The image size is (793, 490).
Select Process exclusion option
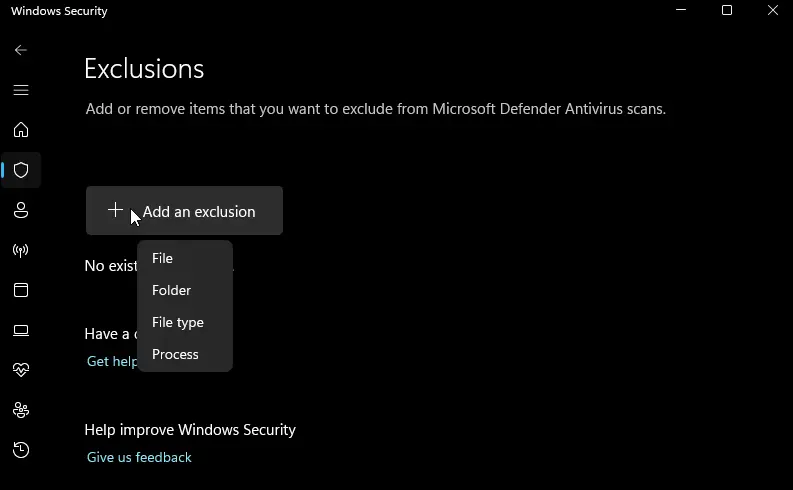[x=175, y=354]
